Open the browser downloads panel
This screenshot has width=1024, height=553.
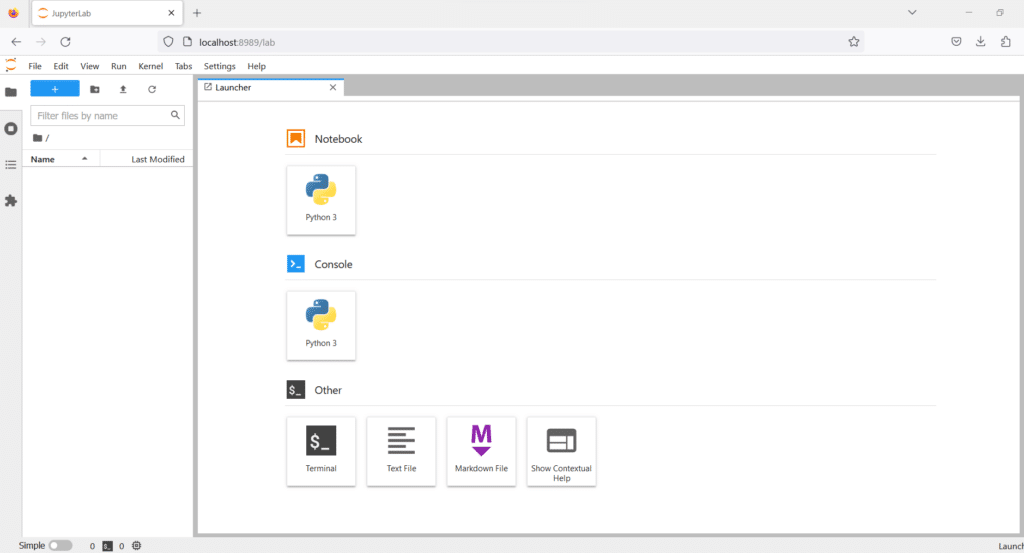(980, 42)
